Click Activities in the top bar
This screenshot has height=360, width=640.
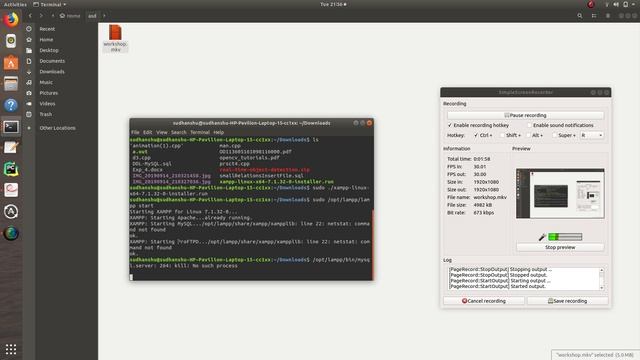coord(15,4)
